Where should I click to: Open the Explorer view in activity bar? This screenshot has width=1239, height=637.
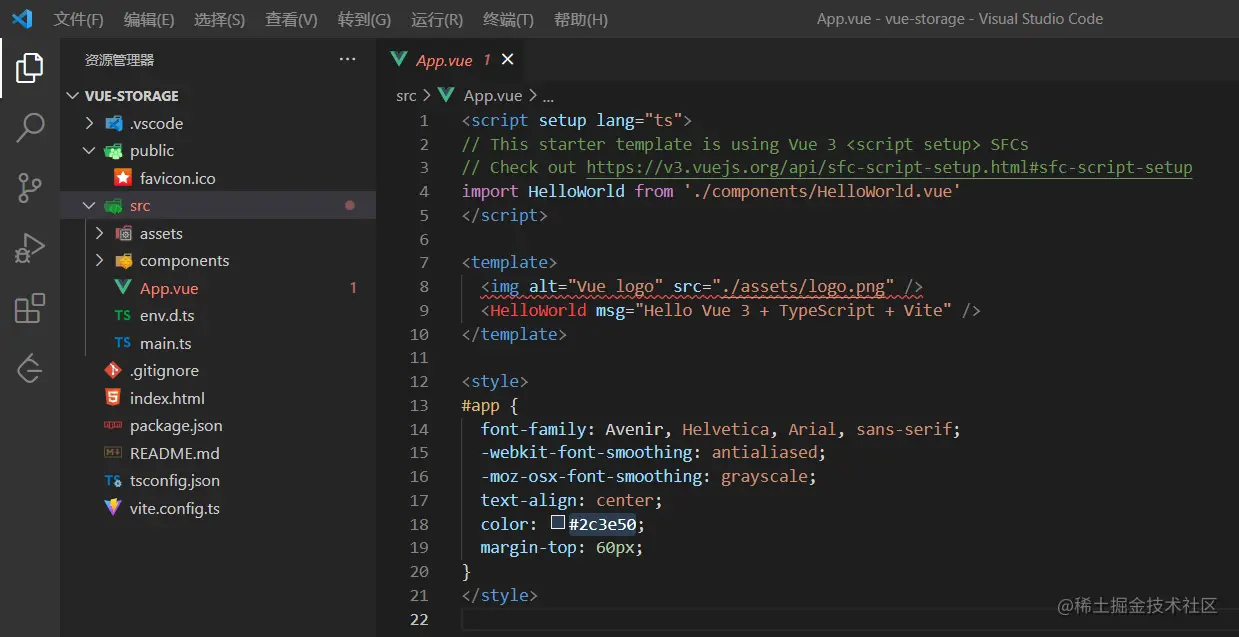click(30, 68)
